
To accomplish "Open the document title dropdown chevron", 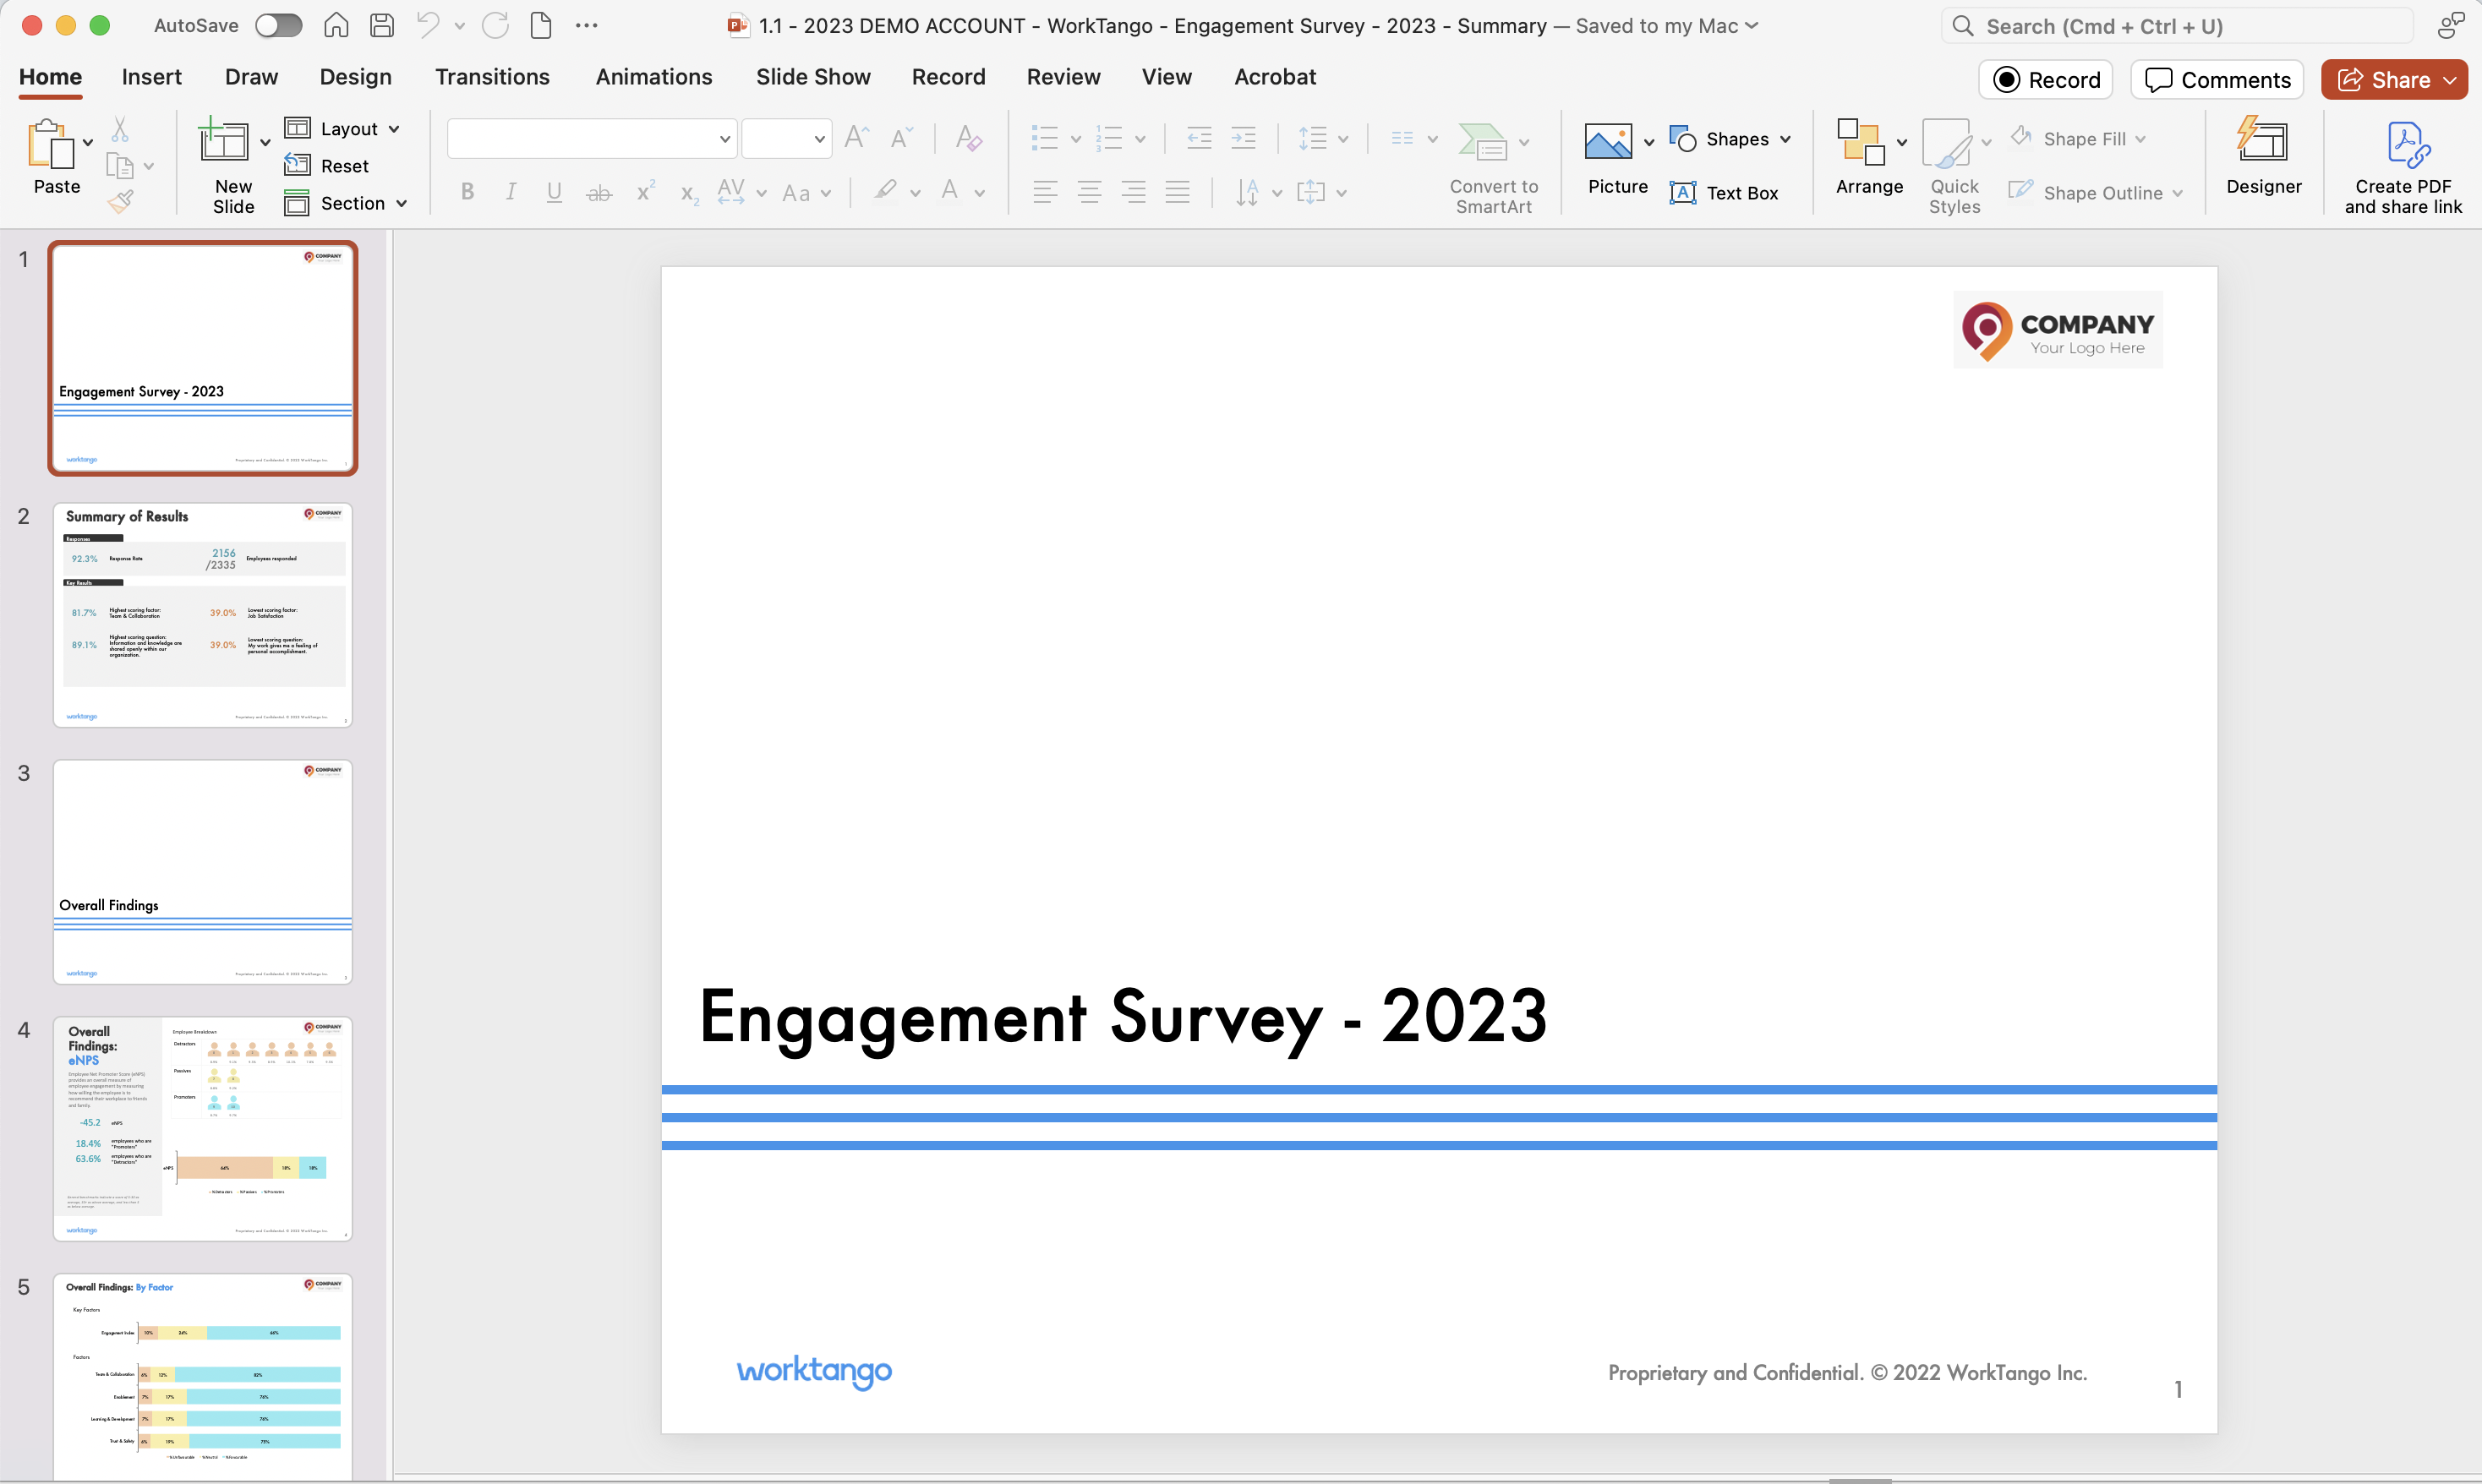I will [x=1752, y=26].
